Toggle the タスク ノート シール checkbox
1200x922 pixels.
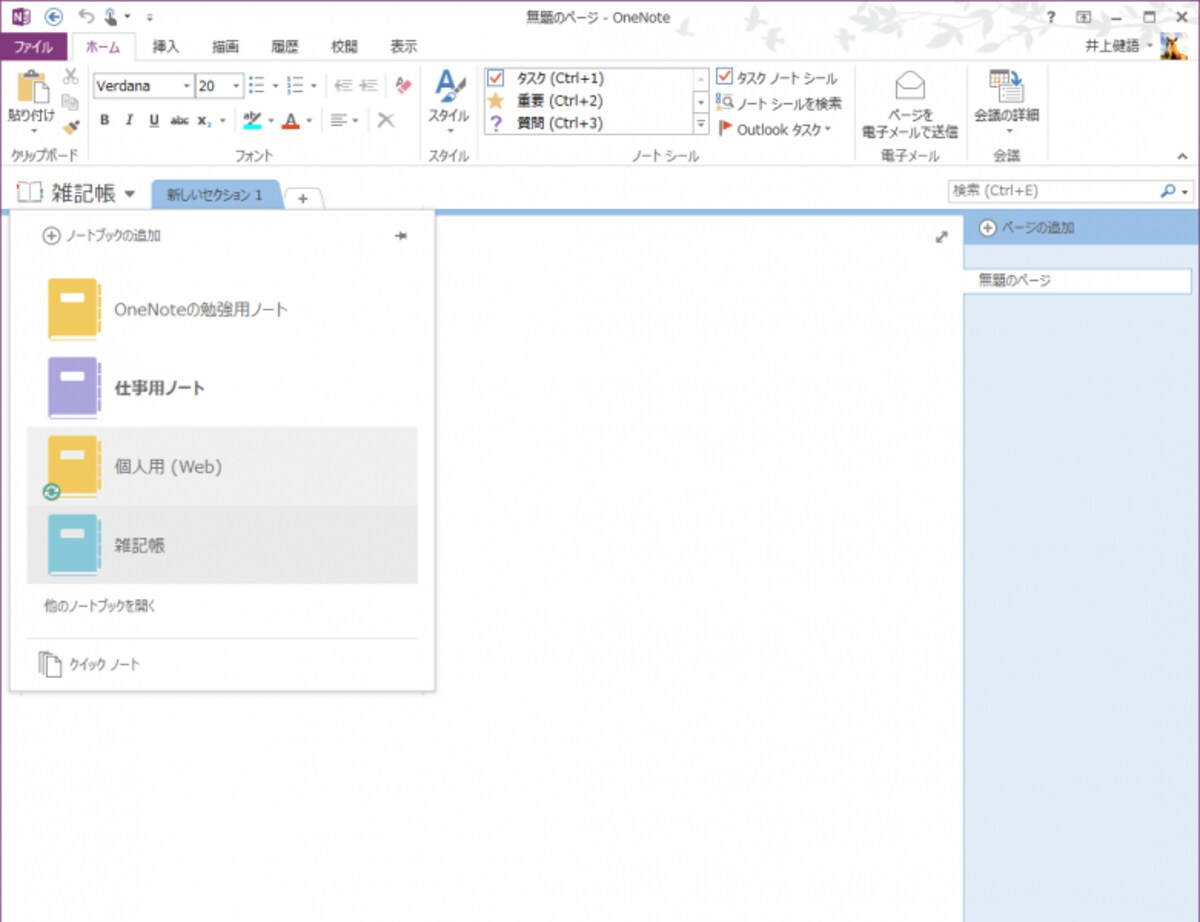(724, 77)
